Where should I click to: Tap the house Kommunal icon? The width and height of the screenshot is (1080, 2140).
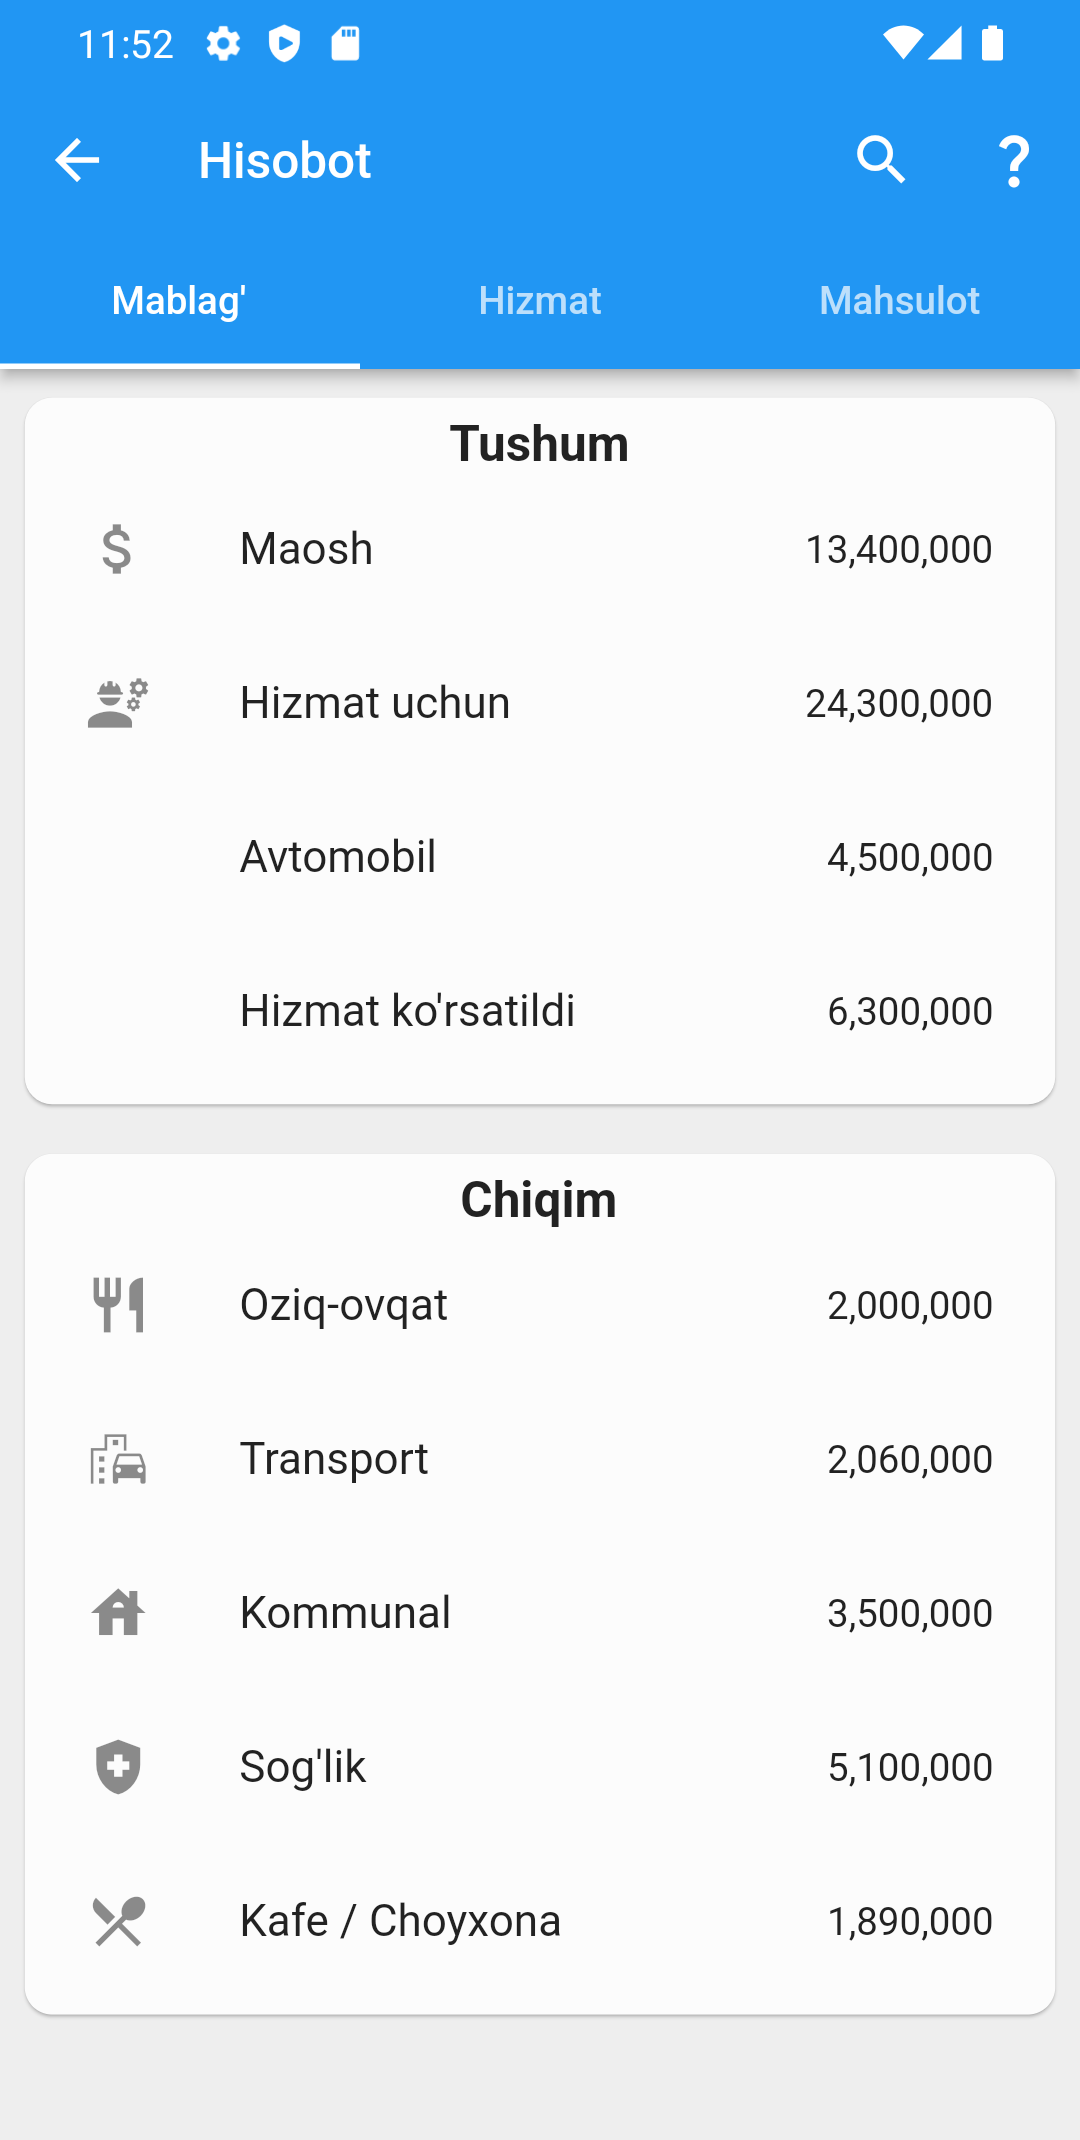point(118,1613)
